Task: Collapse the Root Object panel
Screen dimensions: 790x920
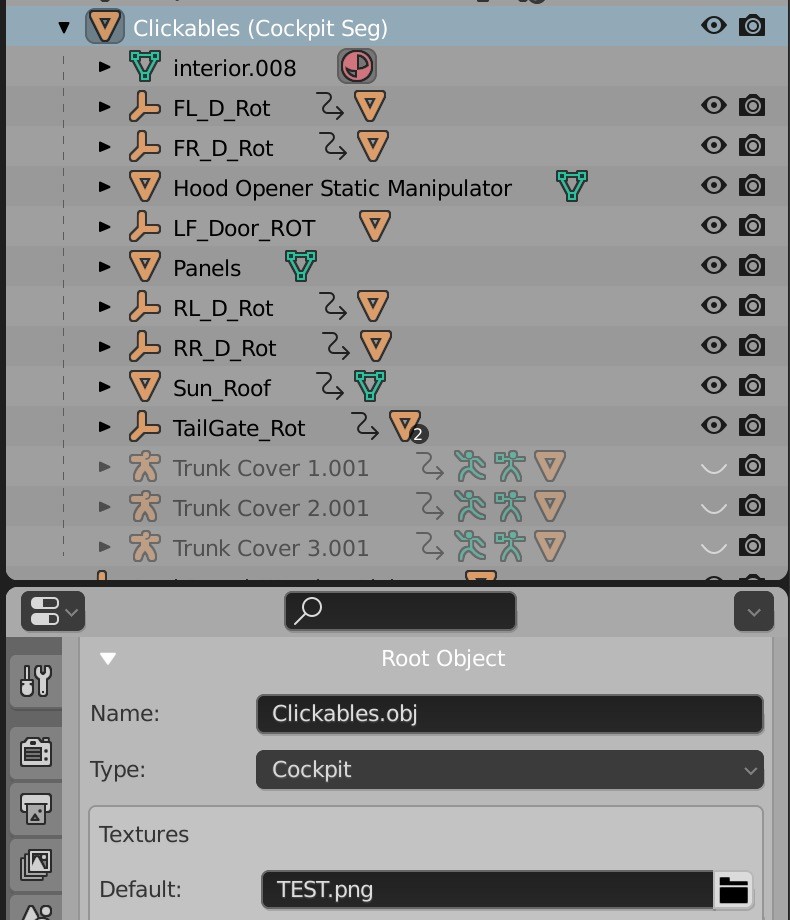Action: pyautogui.click(x=108, y=658)
